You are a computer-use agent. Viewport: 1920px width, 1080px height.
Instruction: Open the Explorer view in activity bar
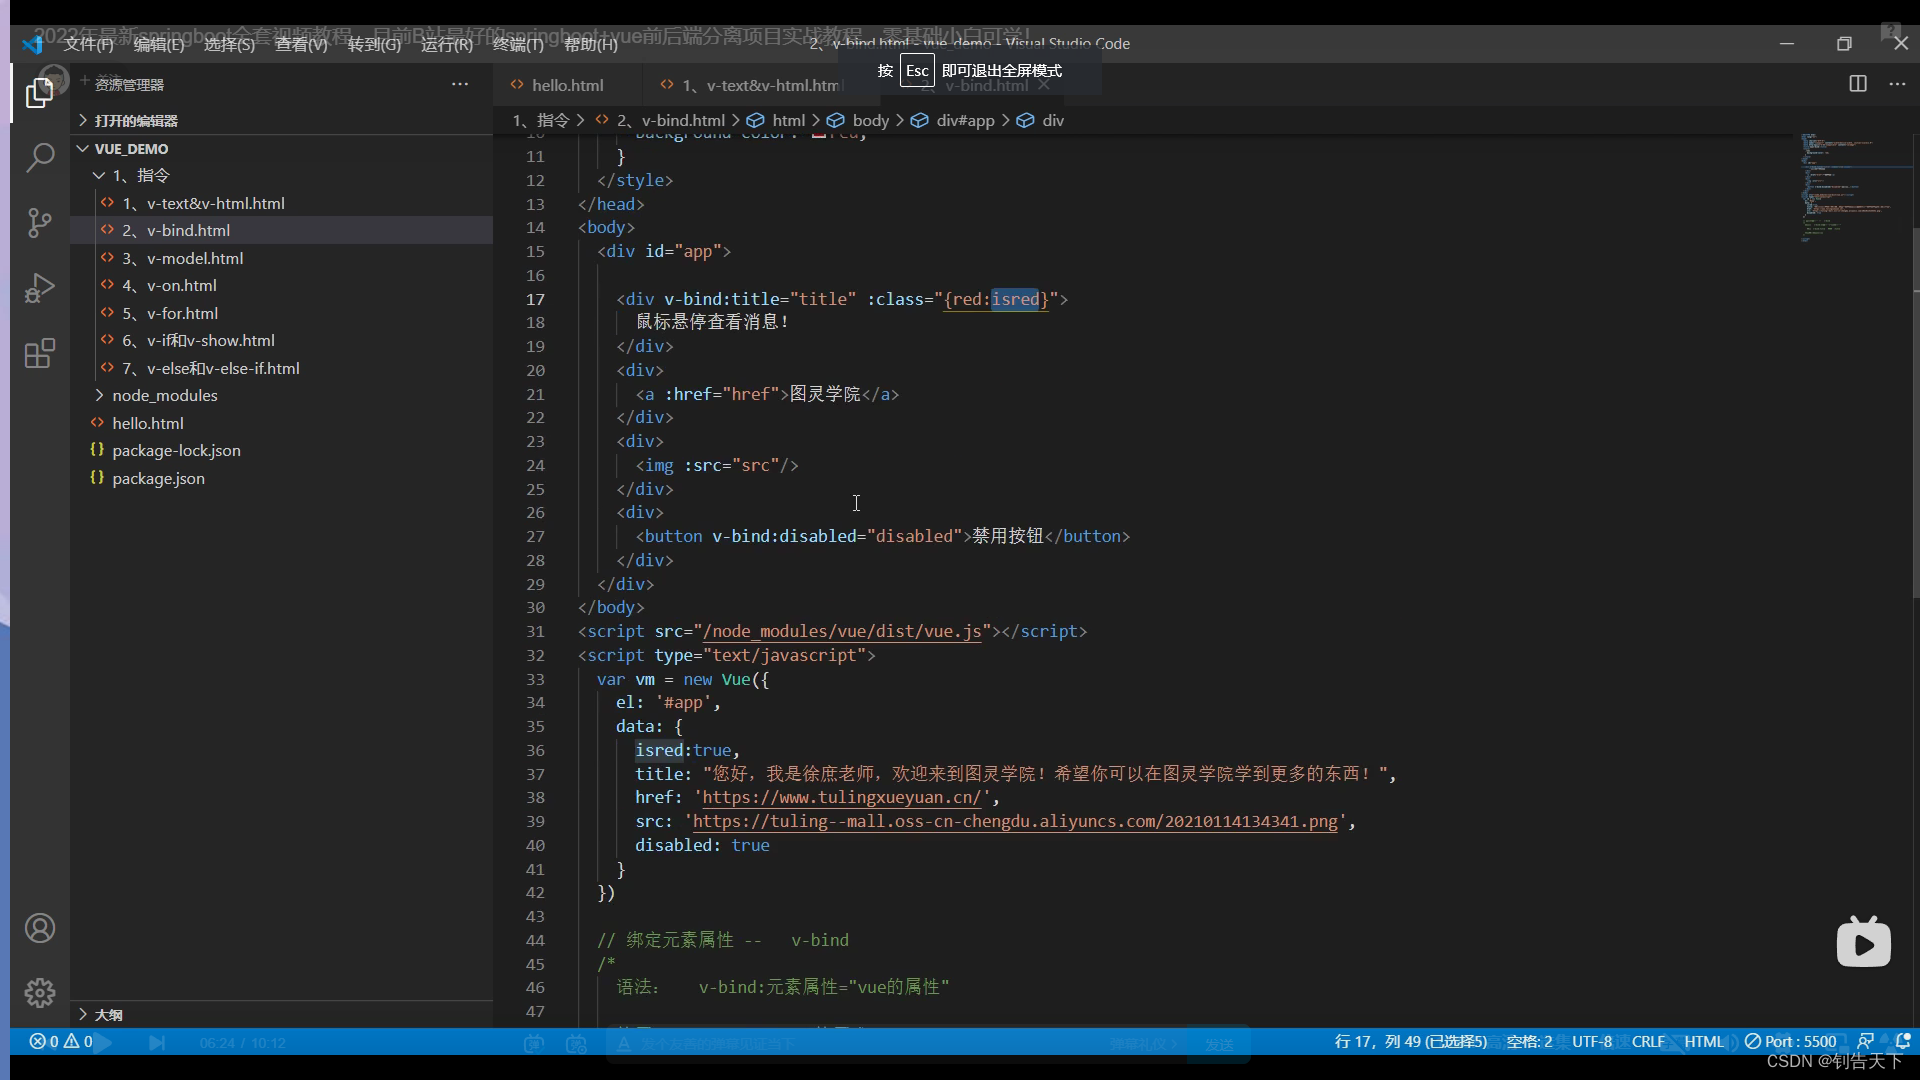(x=39, y=93)
